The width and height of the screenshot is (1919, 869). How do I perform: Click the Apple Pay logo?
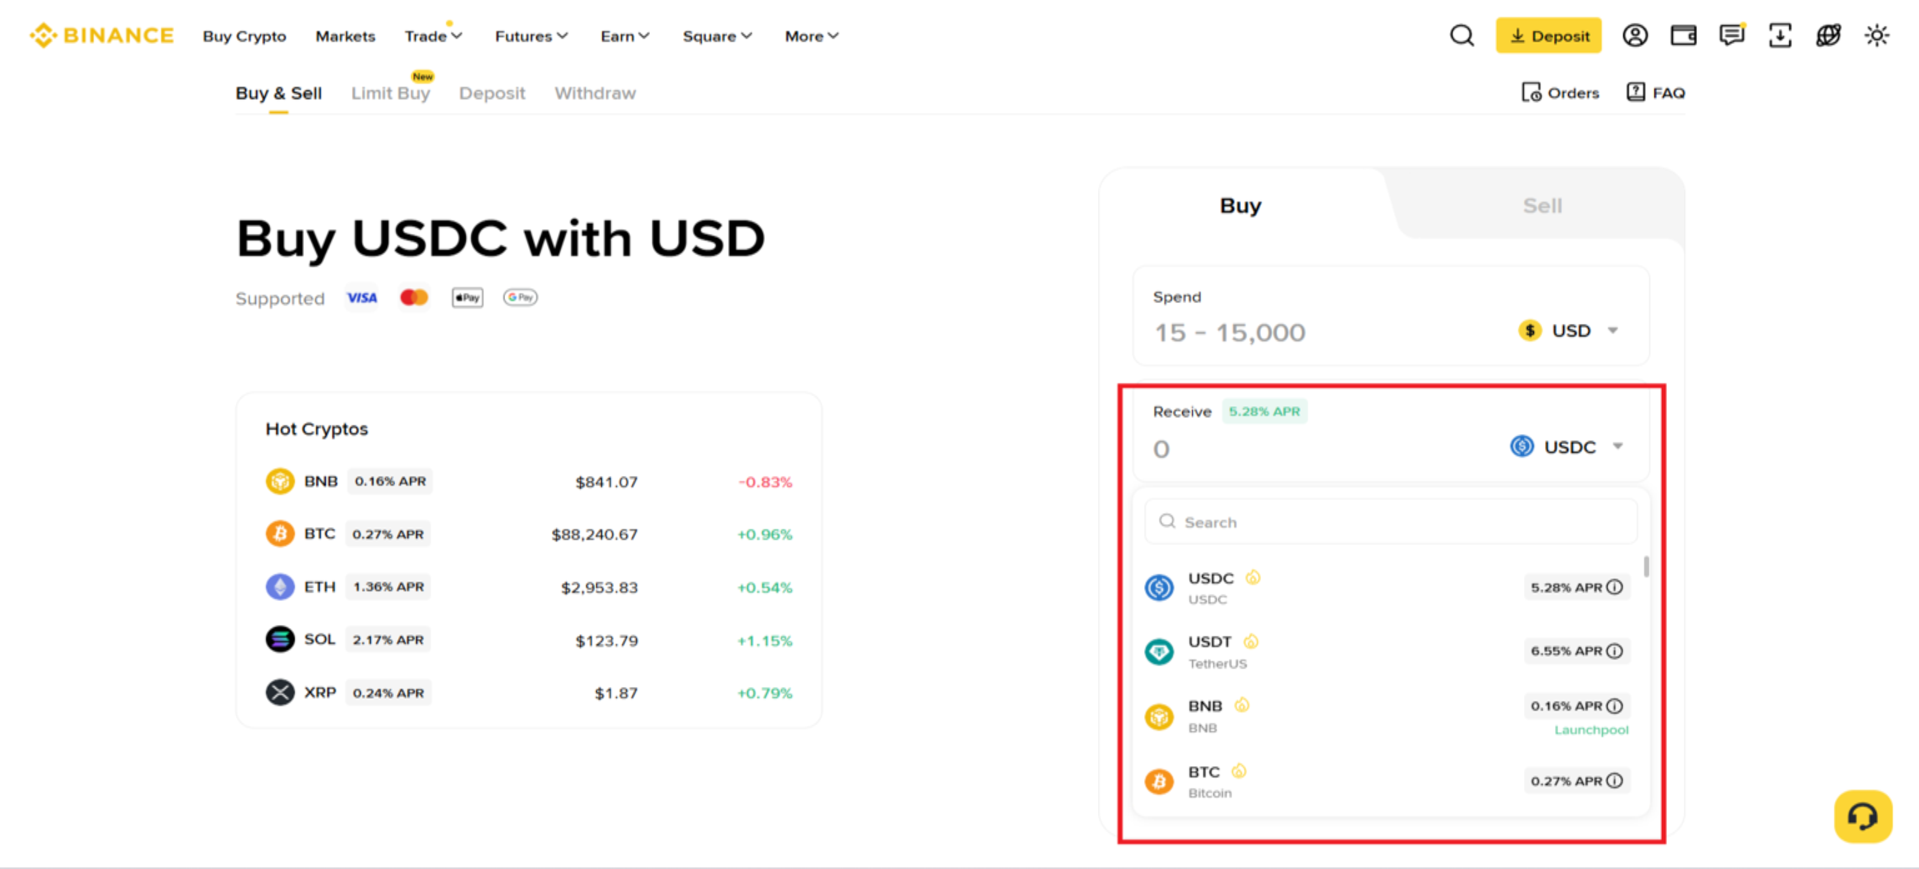click(467, 297)
